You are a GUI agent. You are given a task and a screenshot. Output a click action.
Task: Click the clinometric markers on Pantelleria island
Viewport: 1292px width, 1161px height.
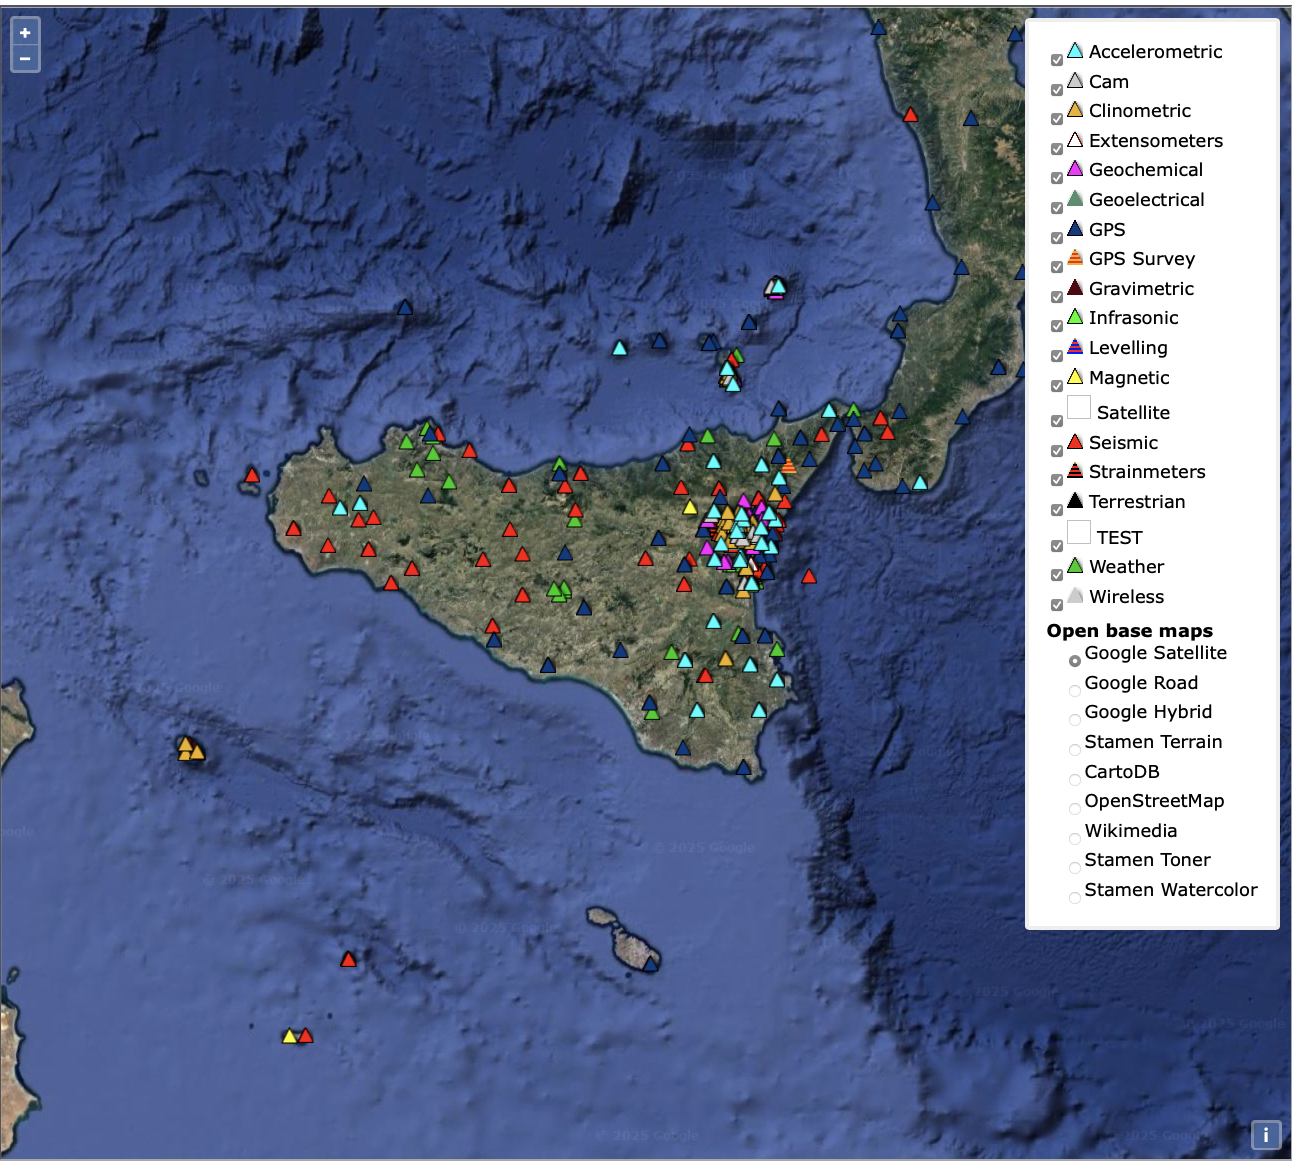[190, 749]
